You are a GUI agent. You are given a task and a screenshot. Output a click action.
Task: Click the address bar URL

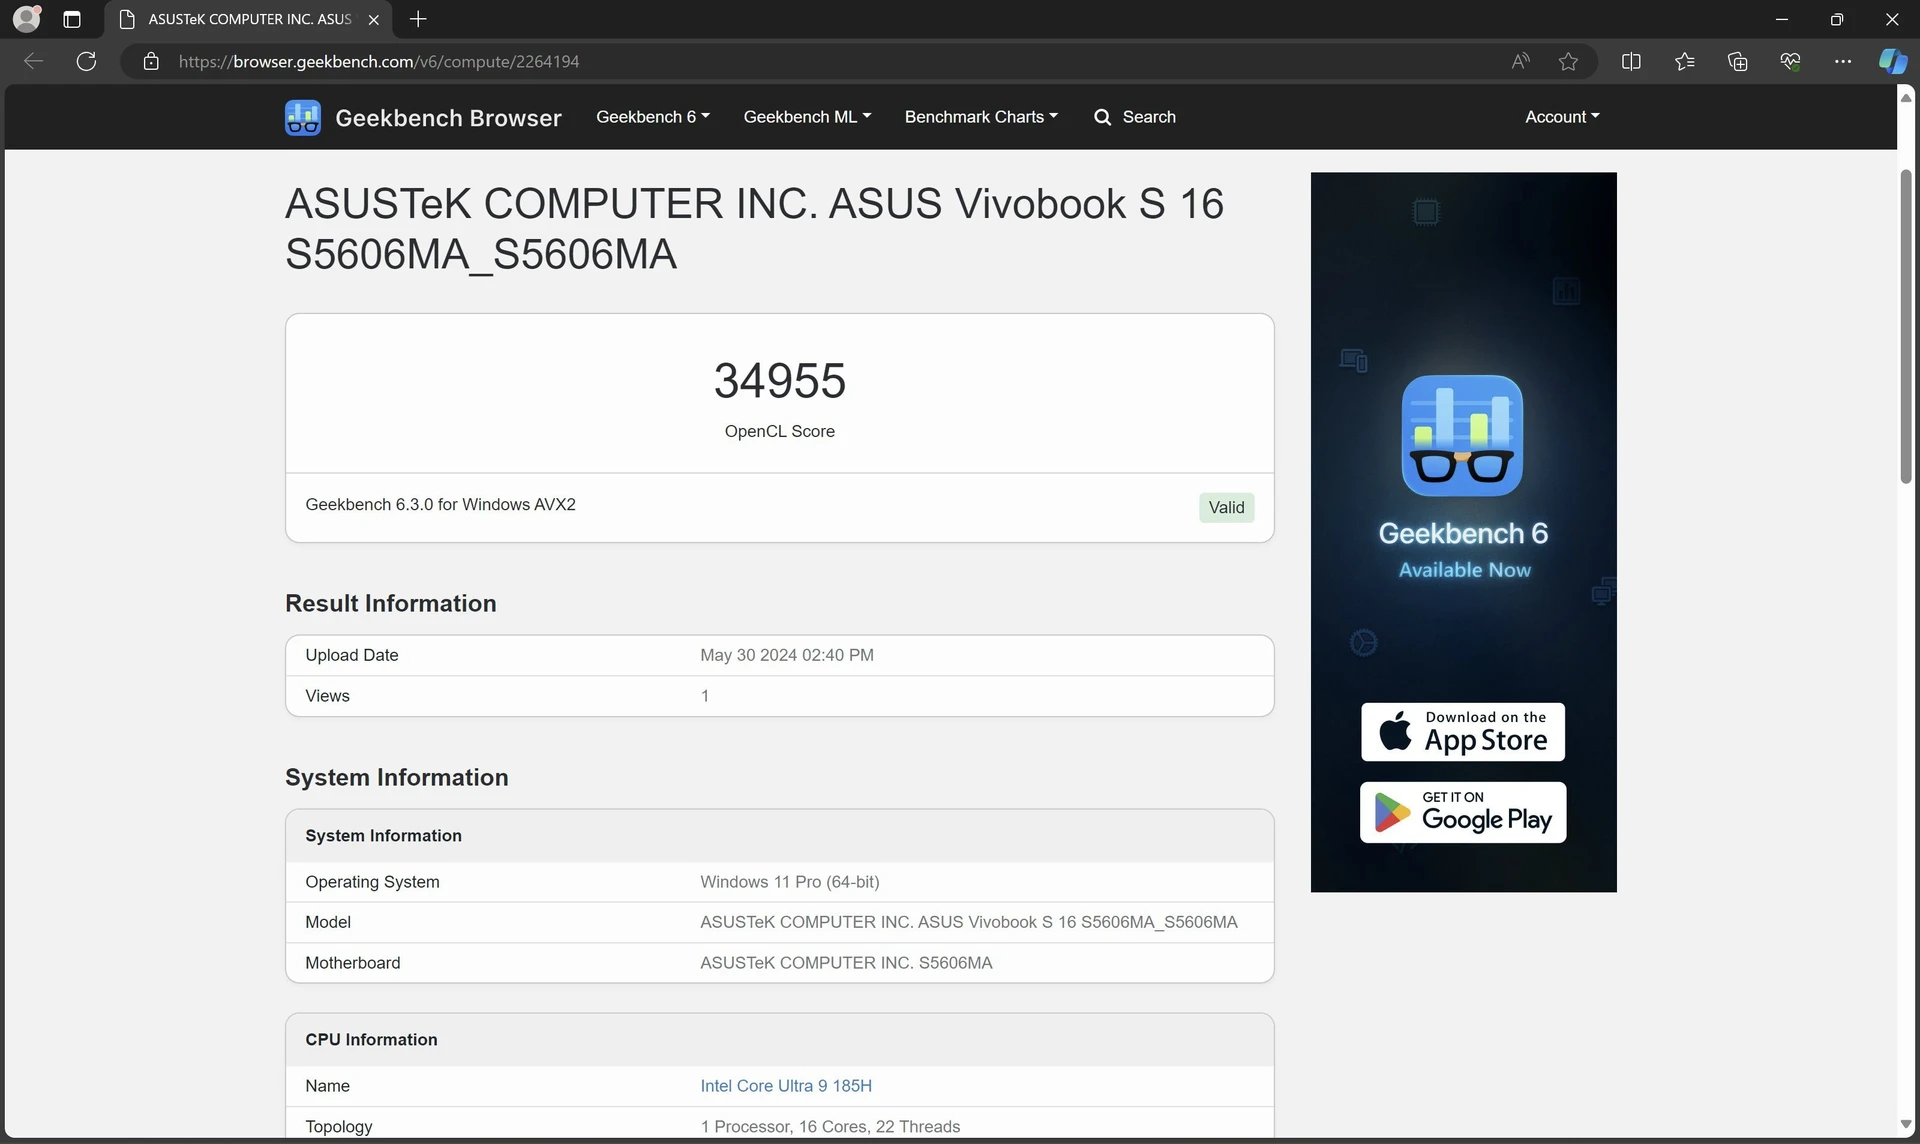point(379,61)
